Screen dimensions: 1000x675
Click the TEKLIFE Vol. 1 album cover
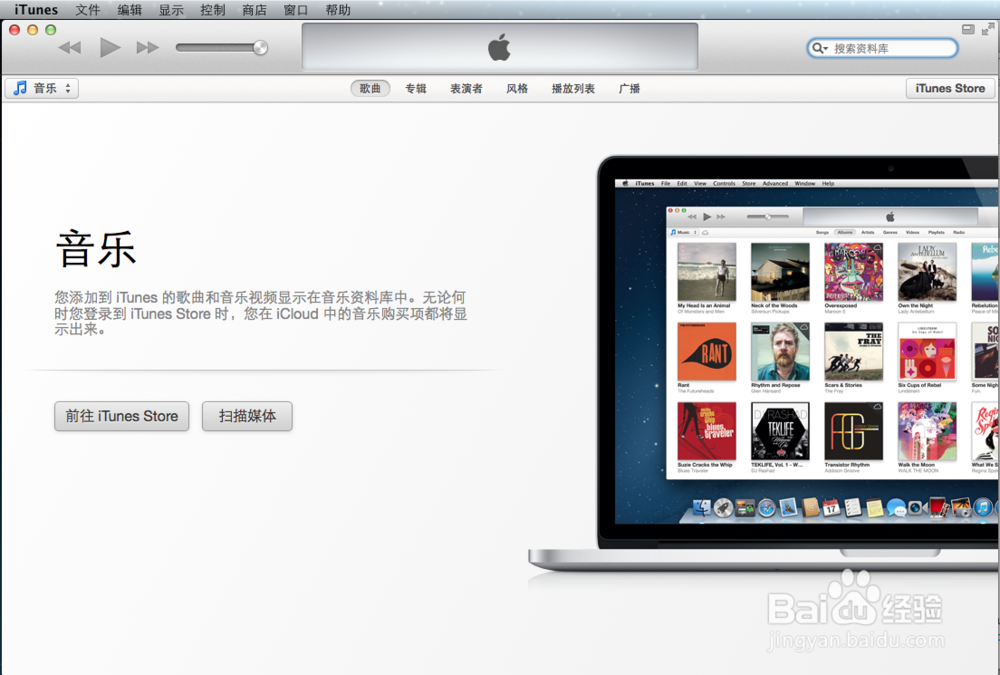pos(780,431)
